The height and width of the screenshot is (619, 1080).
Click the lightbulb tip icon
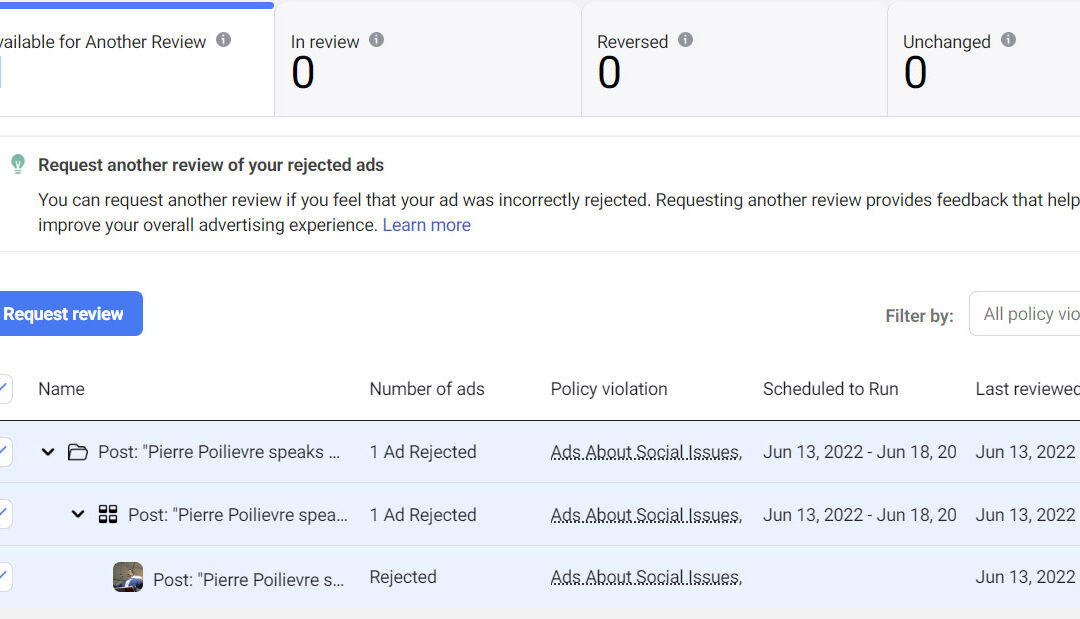click(17, 165)
